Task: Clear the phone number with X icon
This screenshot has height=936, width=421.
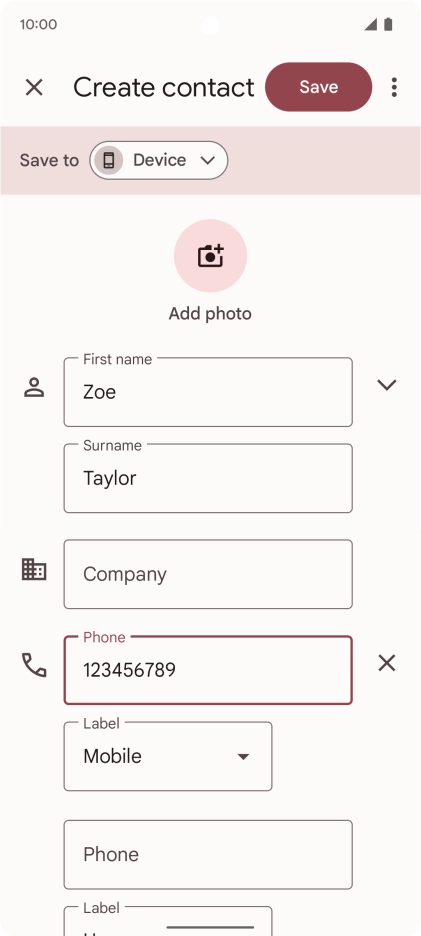Action: tap(387, 663)
